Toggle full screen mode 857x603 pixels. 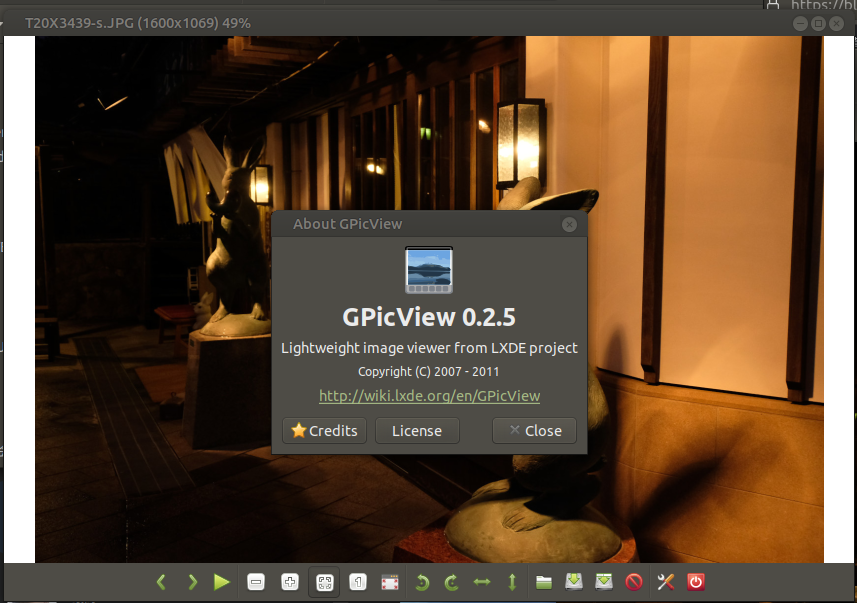tap(389, 582)
